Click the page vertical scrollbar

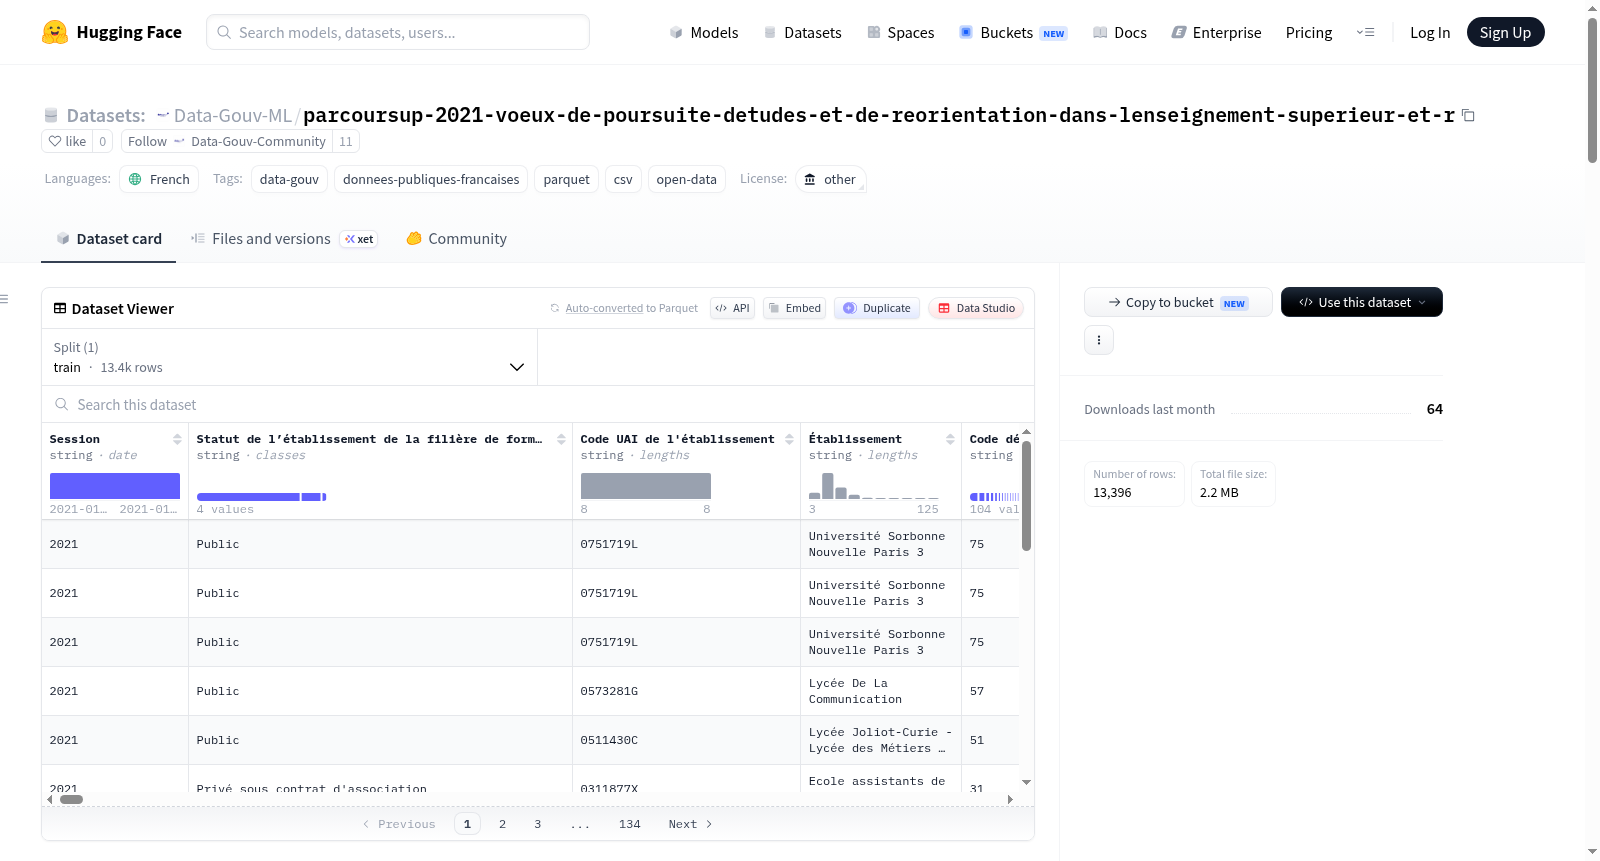tap(1592, 90)
